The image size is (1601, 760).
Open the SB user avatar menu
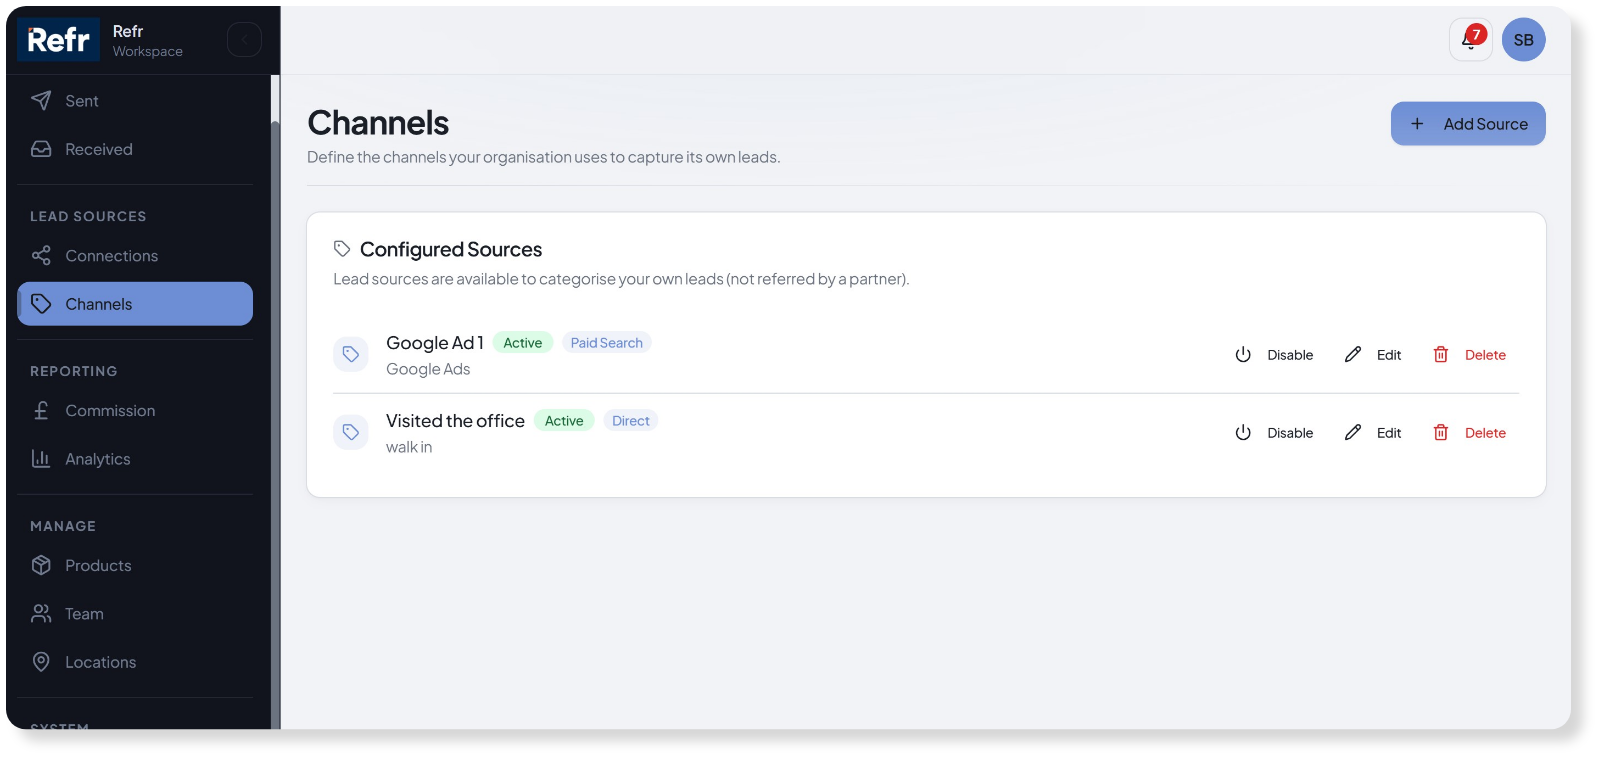point(1523,40)
